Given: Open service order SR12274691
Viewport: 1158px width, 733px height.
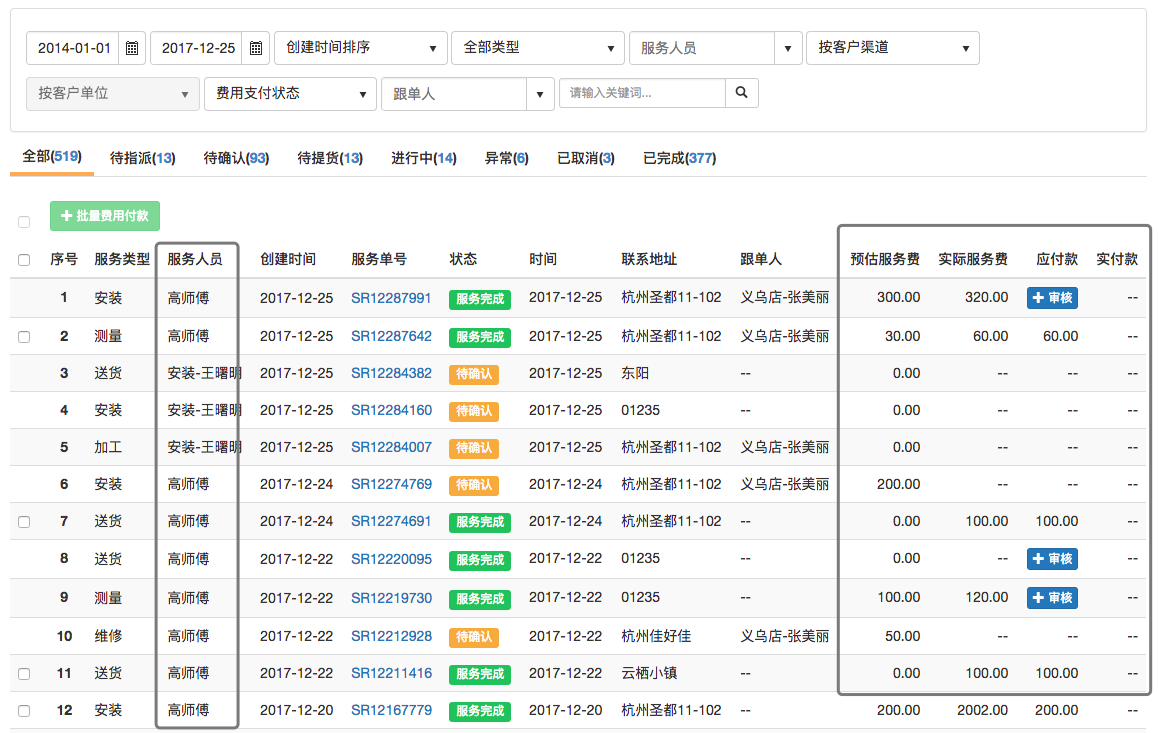Looking at the screenshot, I should (x=391, y=521).
